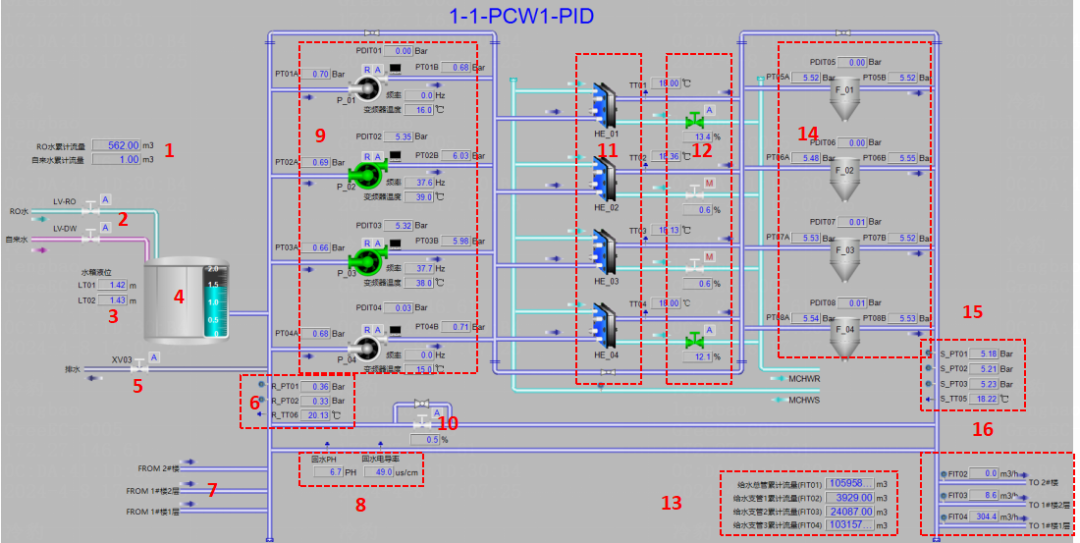This screenshot has height=543, width=1080.
Task: Click the PT06B value 5.55
Action: point(902,158)
